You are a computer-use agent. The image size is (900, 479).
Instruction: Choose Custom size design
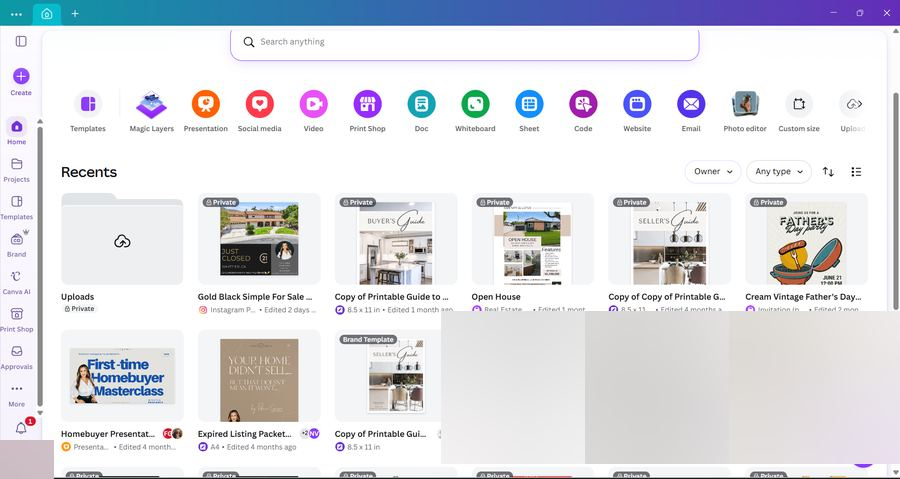(799, 104)
